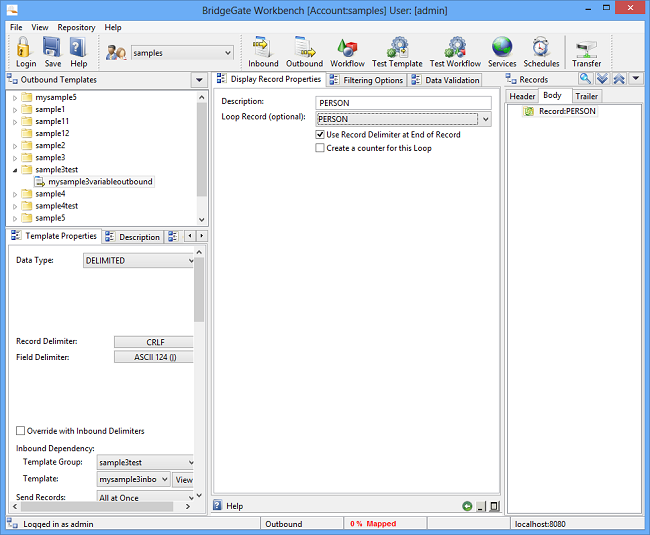Switch to the Filtering Options tab
This screenshot has height=535, width=650.
366,80
